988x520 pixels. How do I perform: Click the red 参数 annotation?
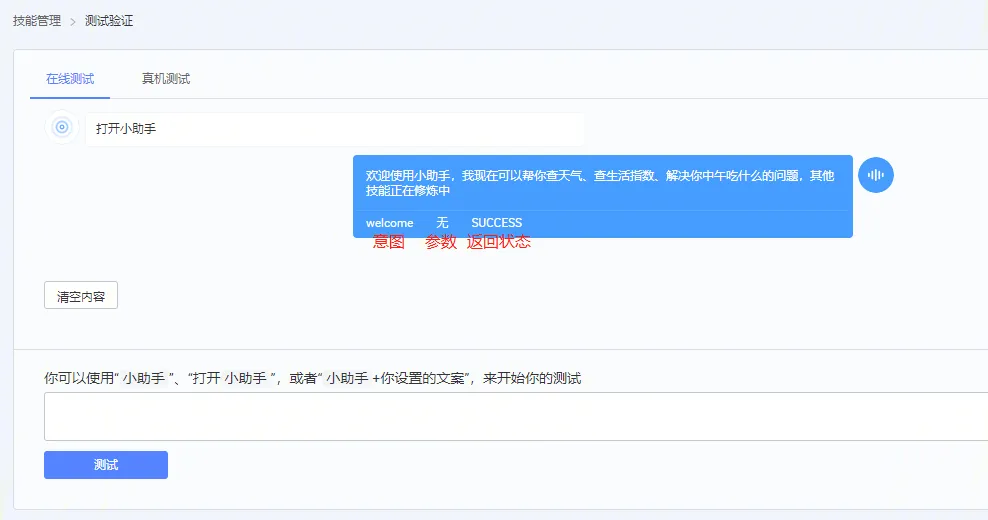coord(440,242)
